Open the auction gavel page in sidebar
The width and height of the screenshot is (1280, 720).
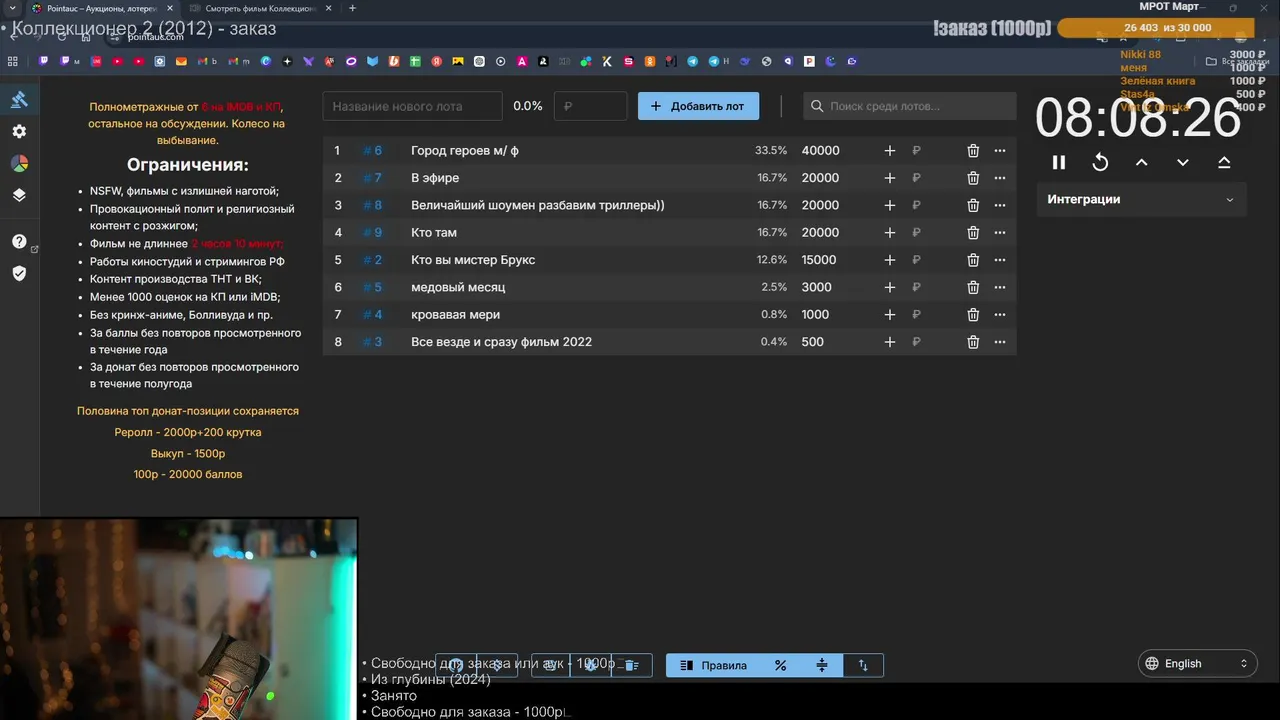(19, 99)
